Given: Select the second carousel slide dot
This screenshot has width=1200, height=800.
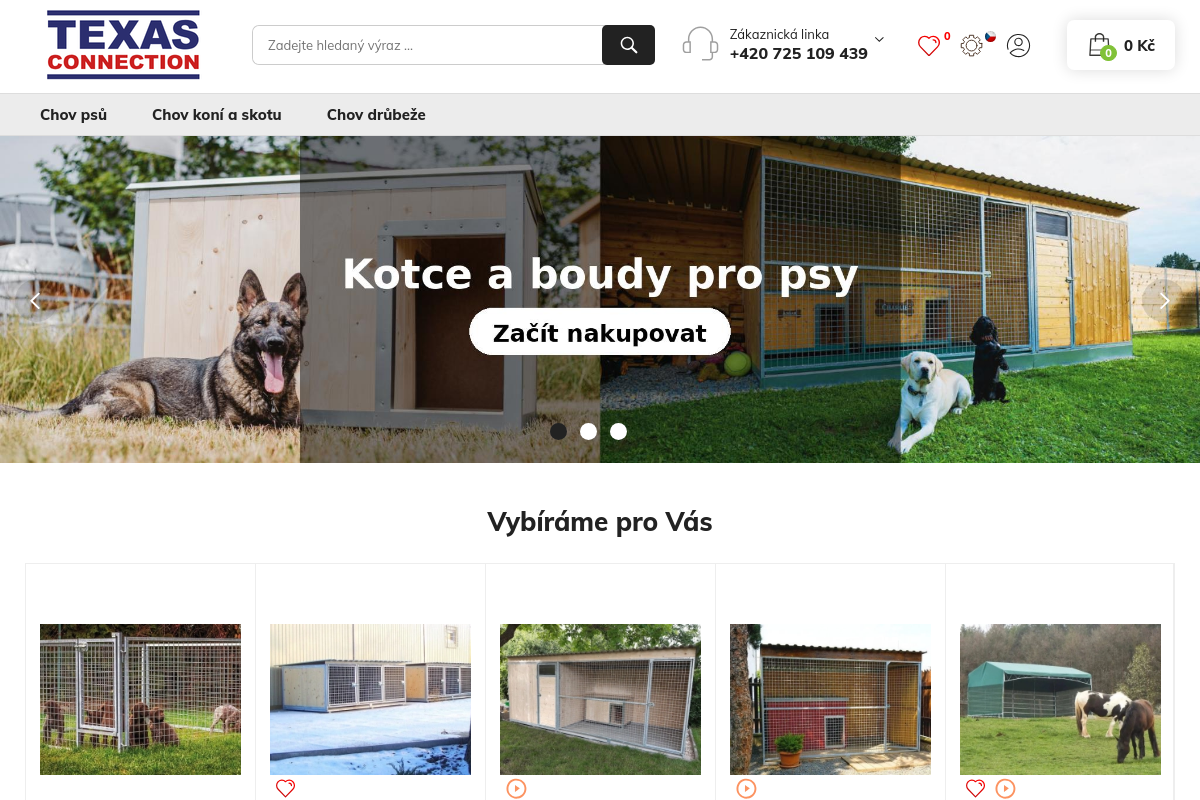Looking at the screenshot, I should [x=589, y=431].
